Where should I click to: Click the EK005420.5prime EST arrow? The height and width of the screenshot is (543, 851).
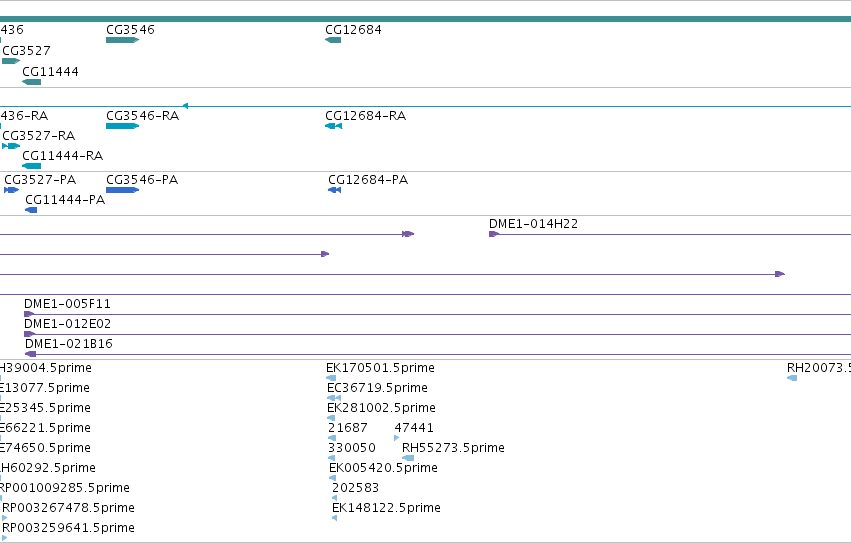click(x=333, y=478)
